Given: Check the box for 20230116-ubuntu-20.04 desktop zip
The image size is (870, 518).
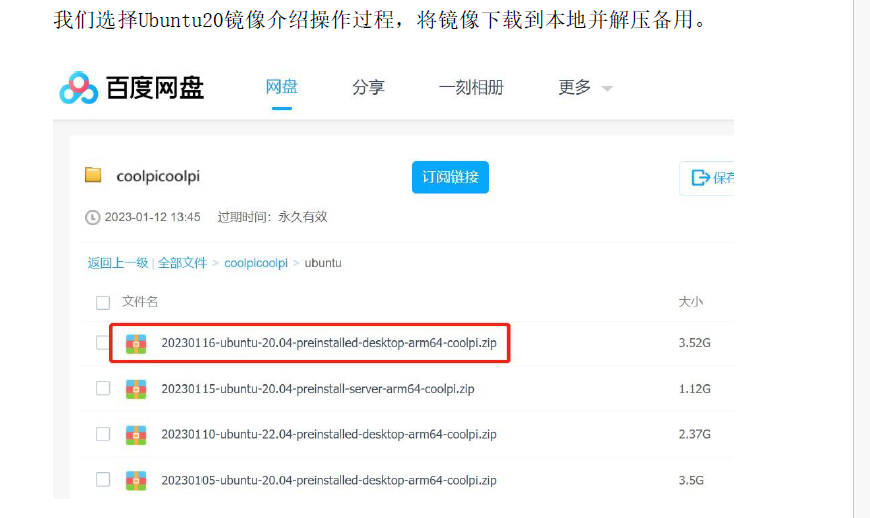Looking at the screenshot, I should tap(103, 343).
